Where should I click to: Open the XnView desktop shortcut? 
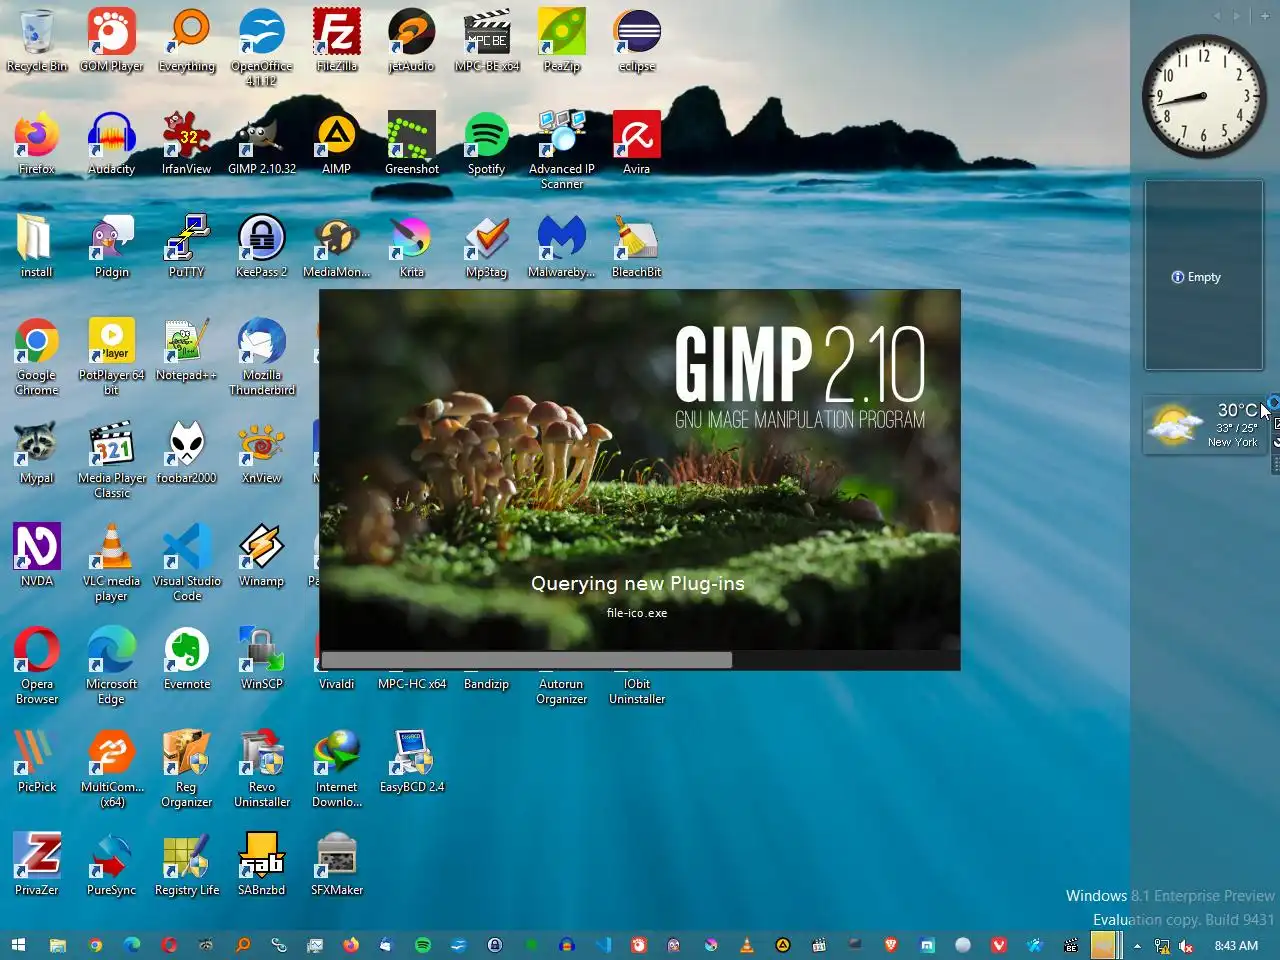pos(262,453)
